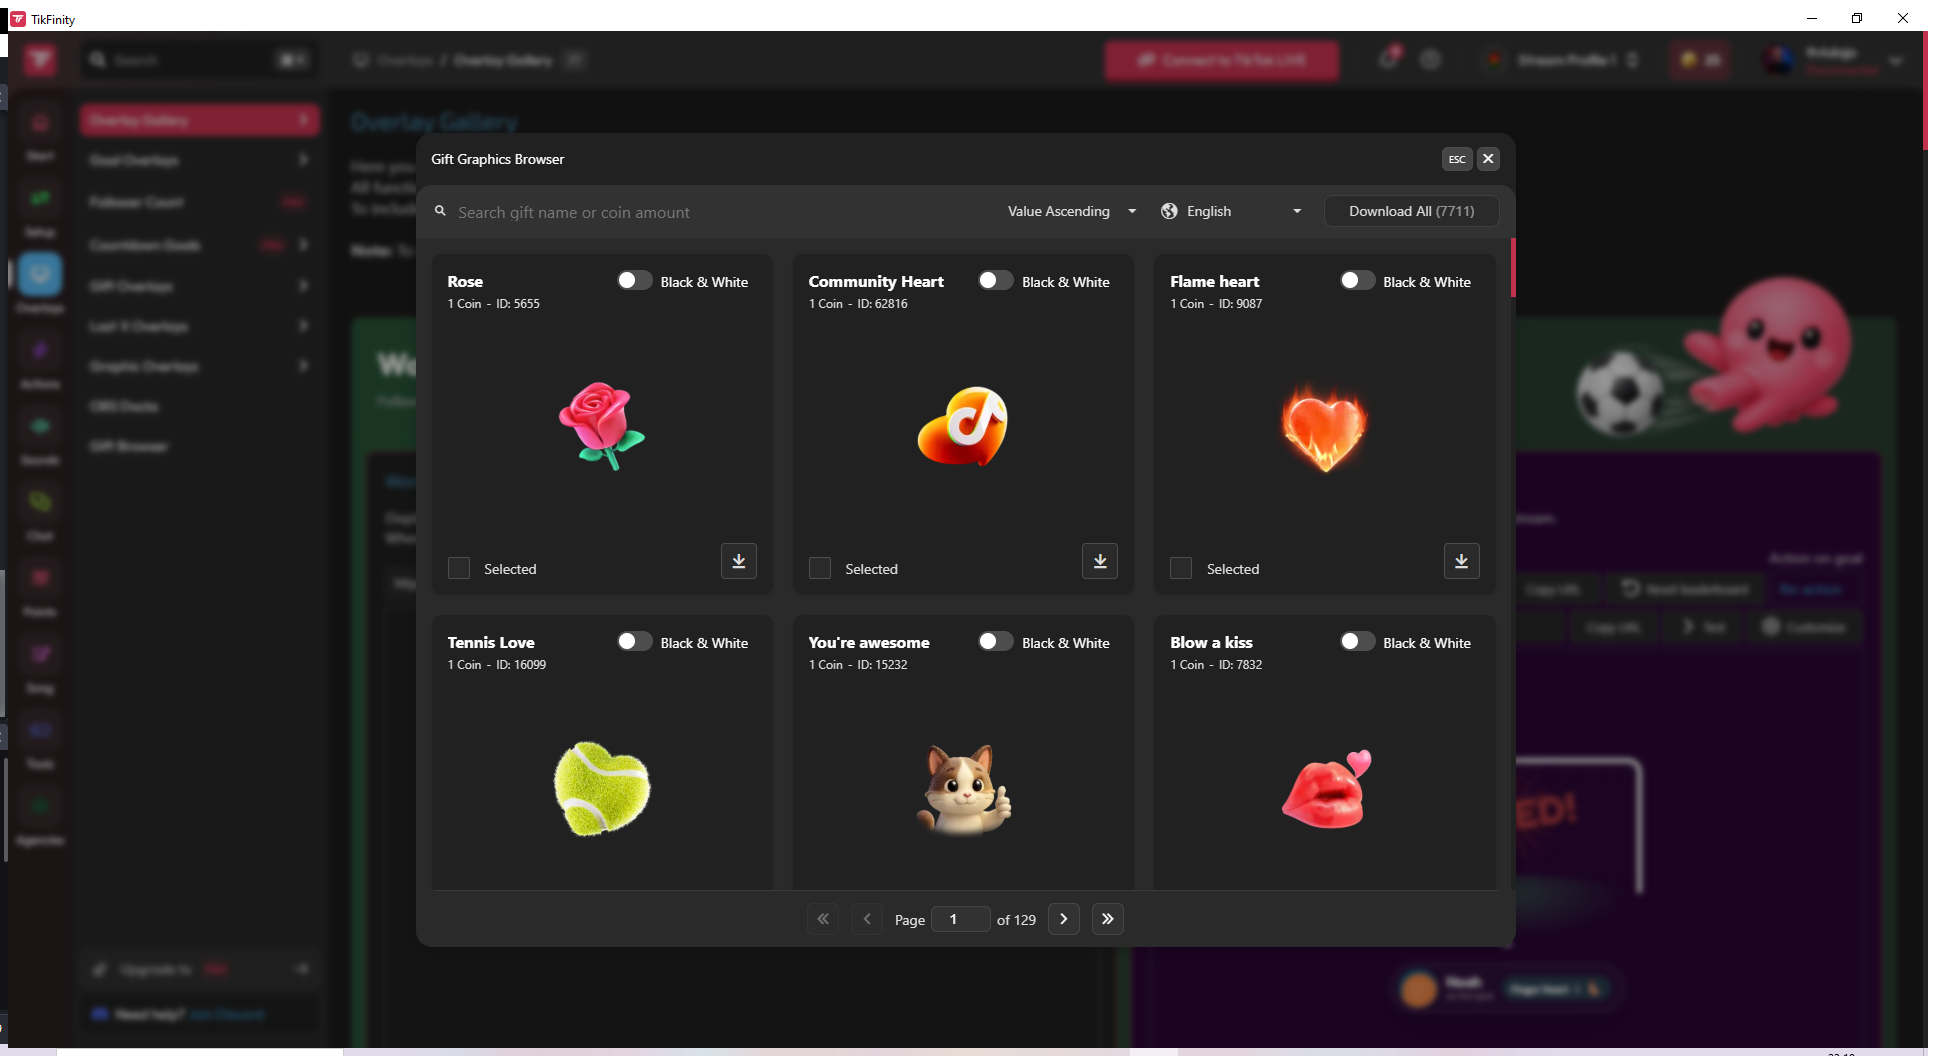This screenshot has height=1056, width=1936.
Task: Click '1 Coin - ID: 62816' text
Action: tap(858, 304)
